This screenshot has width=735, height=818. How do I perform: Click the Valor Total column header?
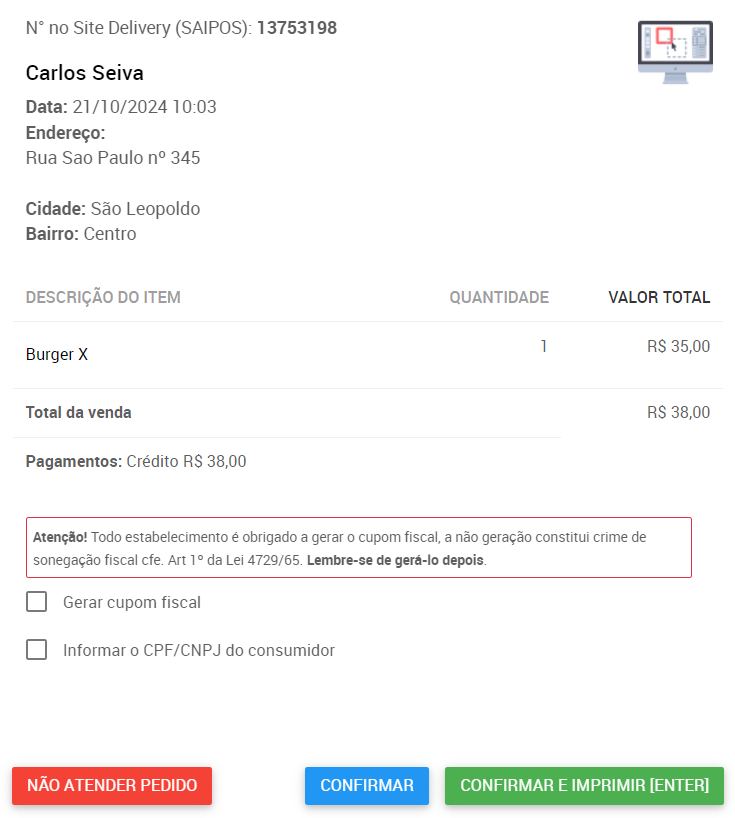tap(659, 297)
